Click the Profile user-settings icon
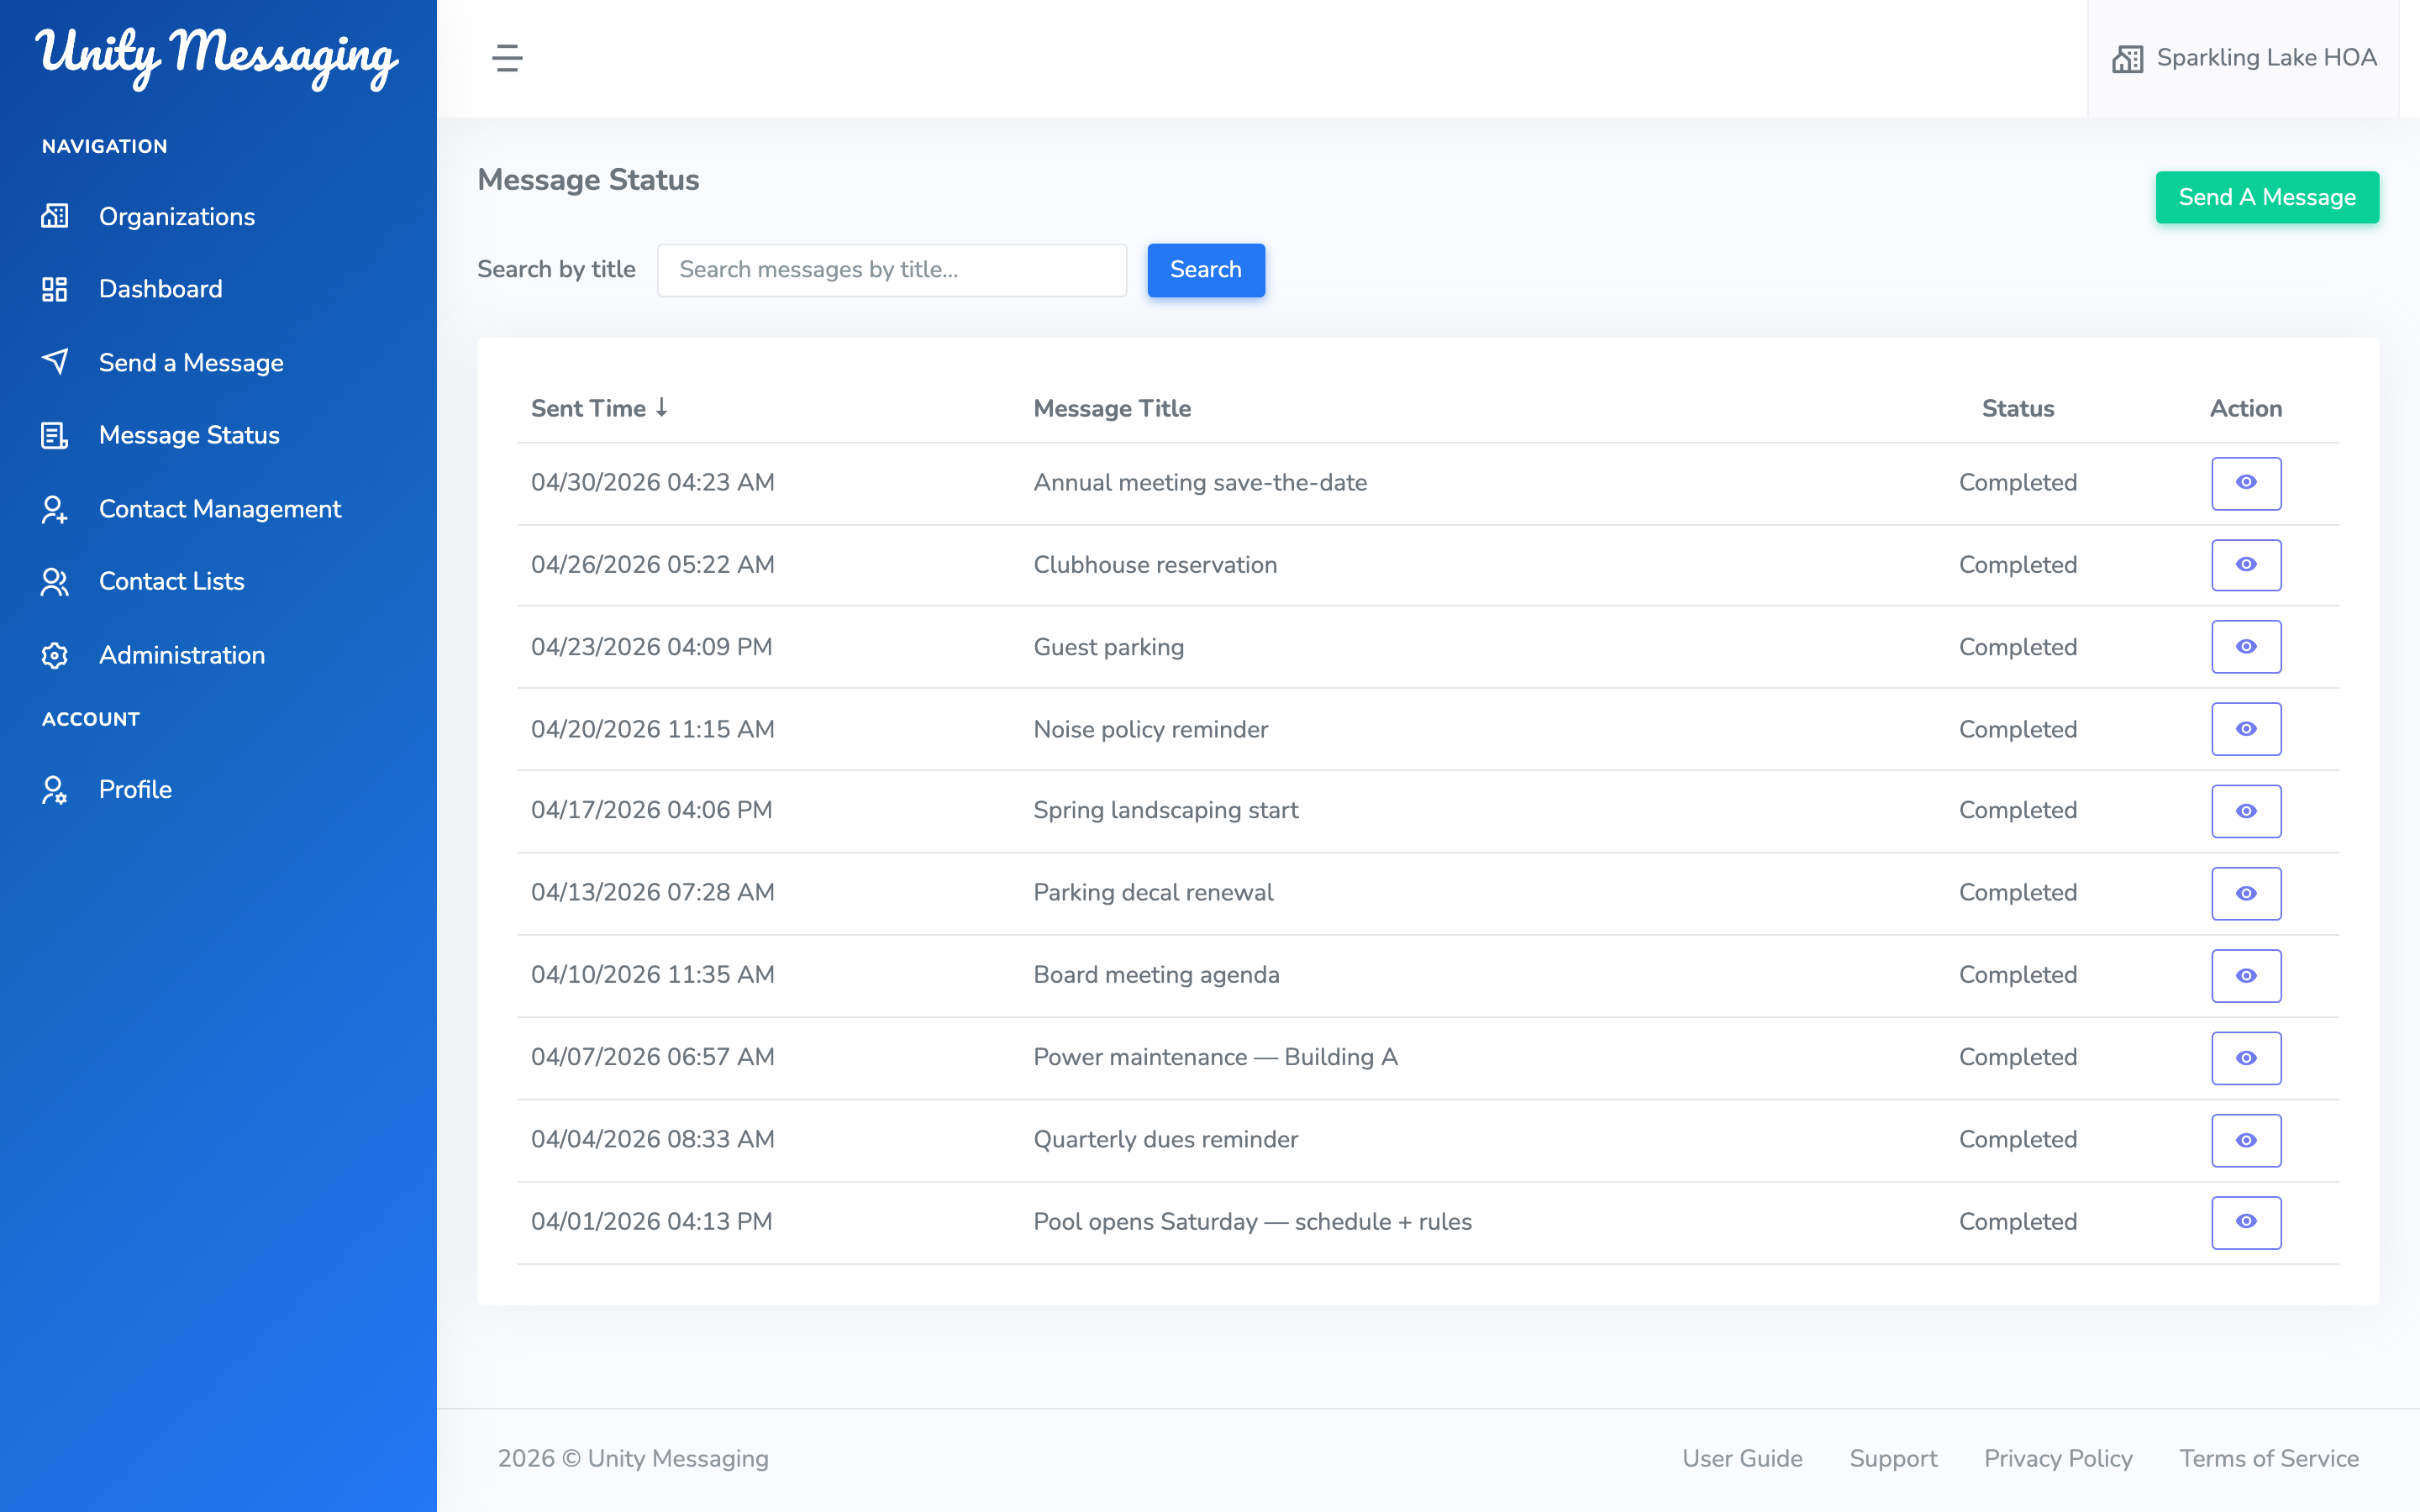Viewport: 2420px width, 1512px height. pos(55,790)
